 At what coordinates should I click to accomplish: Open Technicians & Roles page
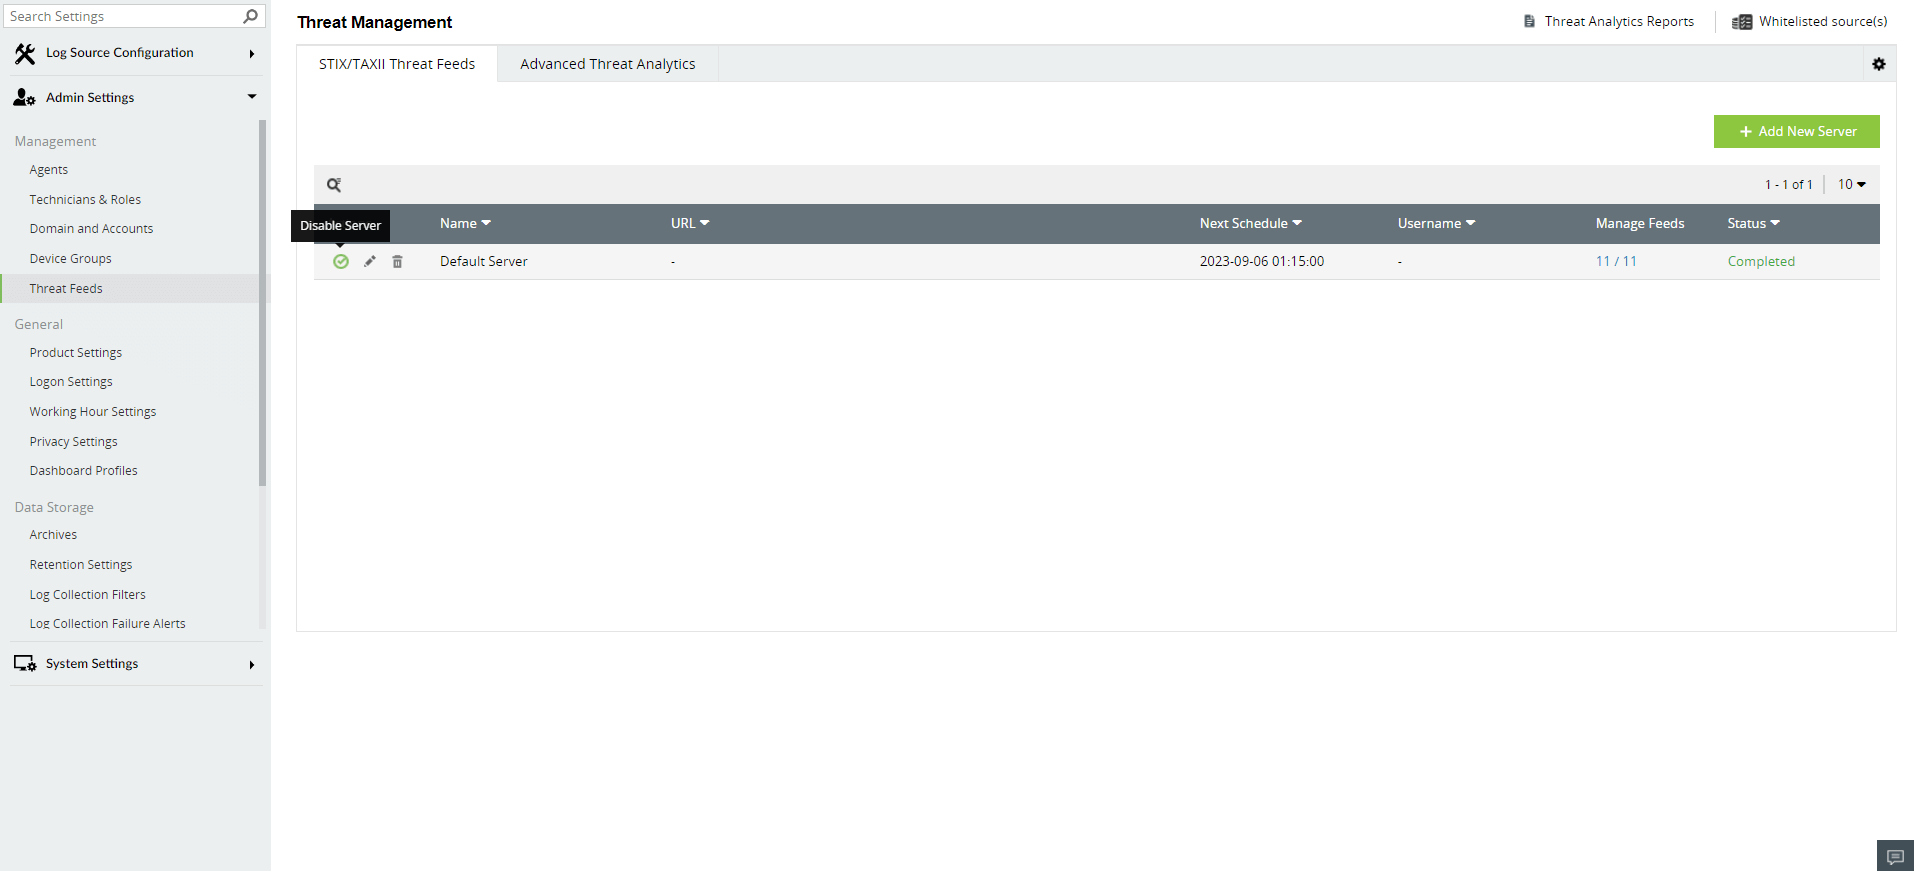point(85,200)
